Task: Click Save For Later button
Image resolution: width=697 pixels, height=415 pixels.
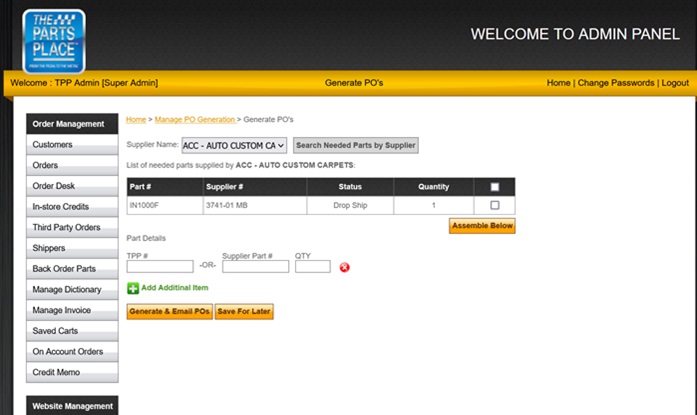Action: (244, 312)
